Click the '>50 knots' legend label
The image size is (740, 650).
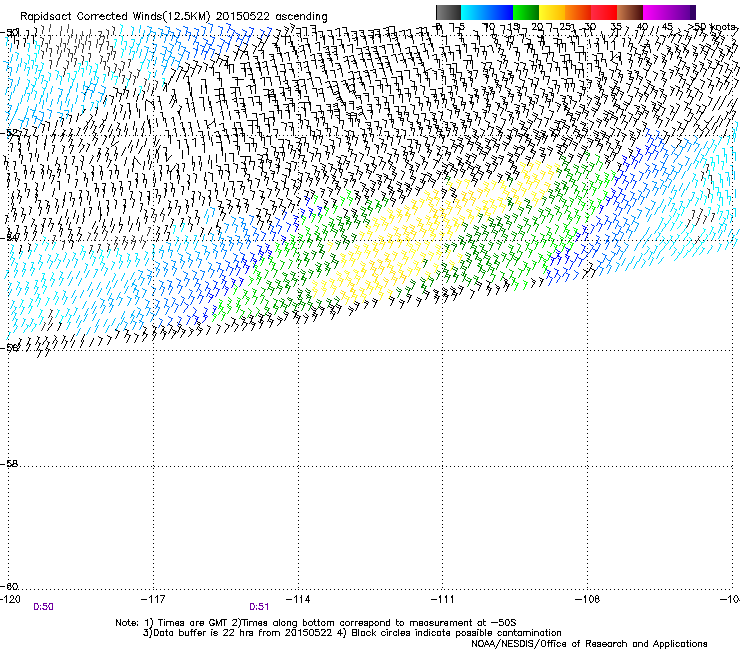(712, 27)
